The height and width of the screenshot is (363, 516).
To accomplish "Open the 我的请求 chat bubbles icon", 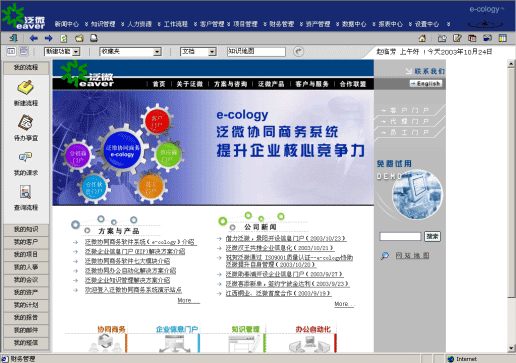I will coord(26,157).
